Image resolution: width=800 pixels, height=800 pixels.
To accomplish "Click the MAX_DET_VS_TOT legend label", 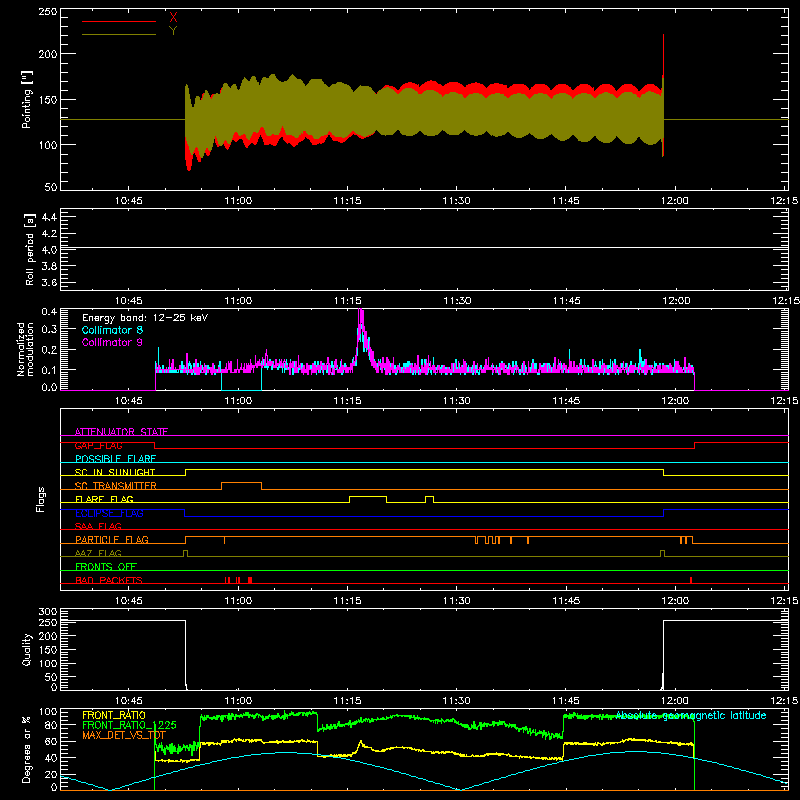I will coord(124,735).
